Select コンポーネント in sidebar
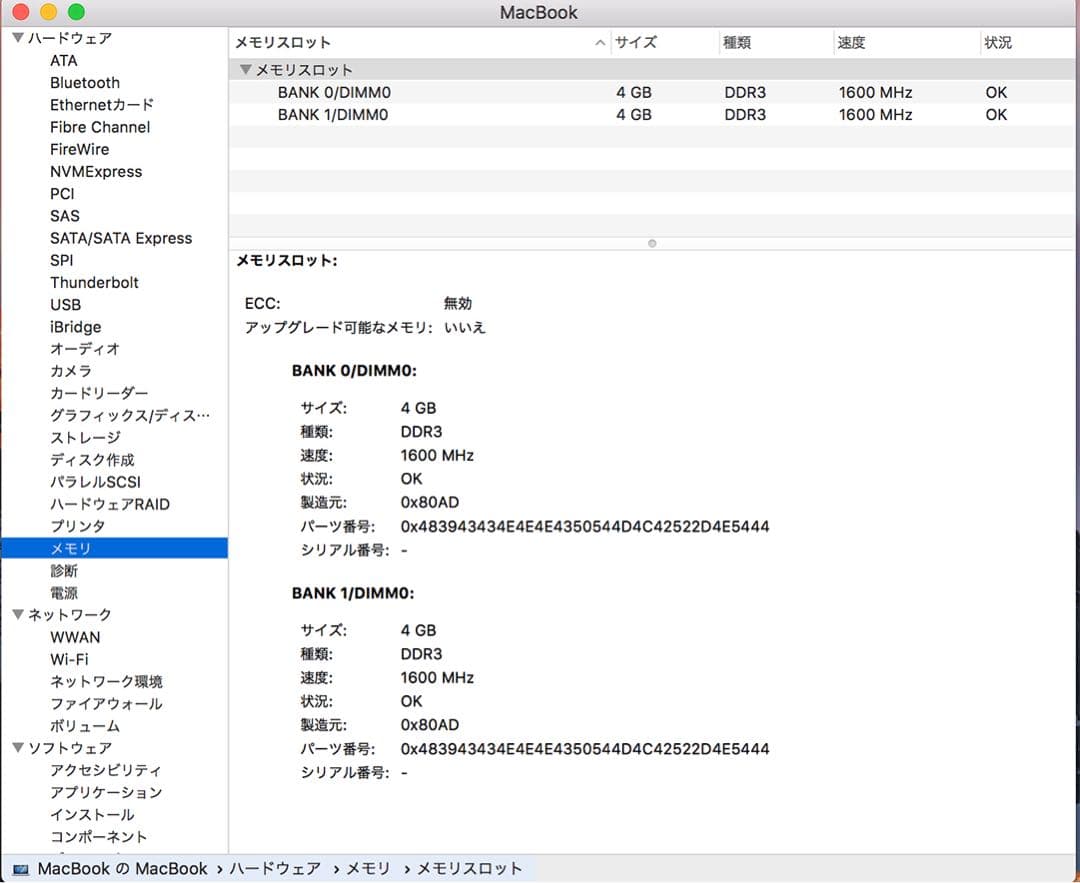This screenshot has width=1080, height=883. click(99, 837)
